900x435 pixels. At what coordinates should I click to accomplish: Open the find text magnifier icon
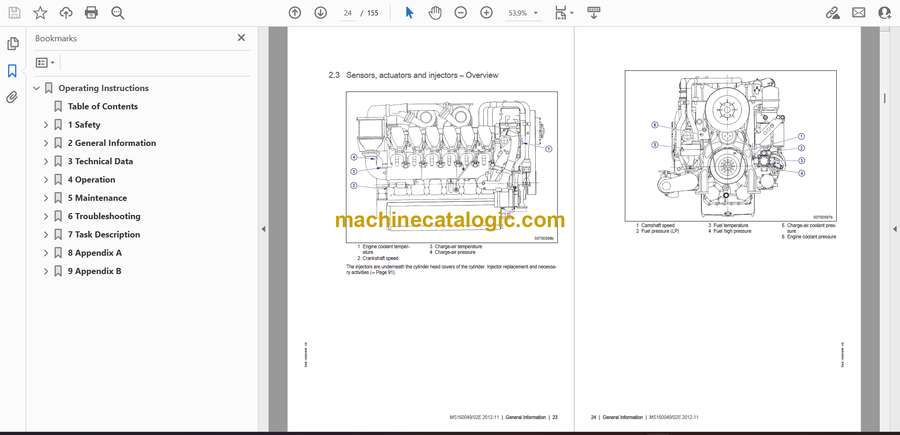pyautogui.click(x=118, y=13)
